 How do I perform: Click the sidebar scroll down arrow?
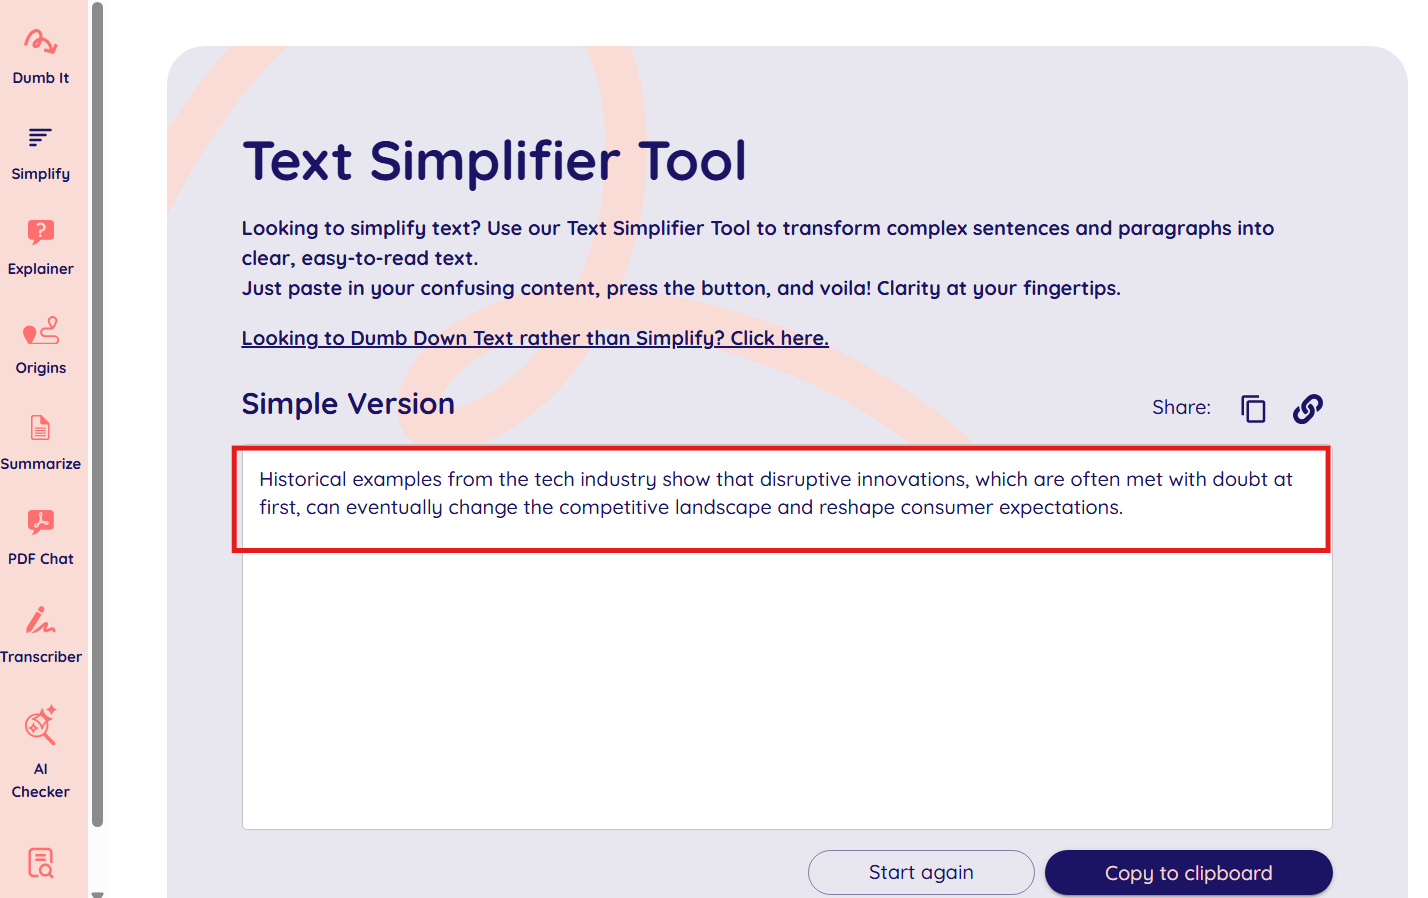click(x=97, y=893)
